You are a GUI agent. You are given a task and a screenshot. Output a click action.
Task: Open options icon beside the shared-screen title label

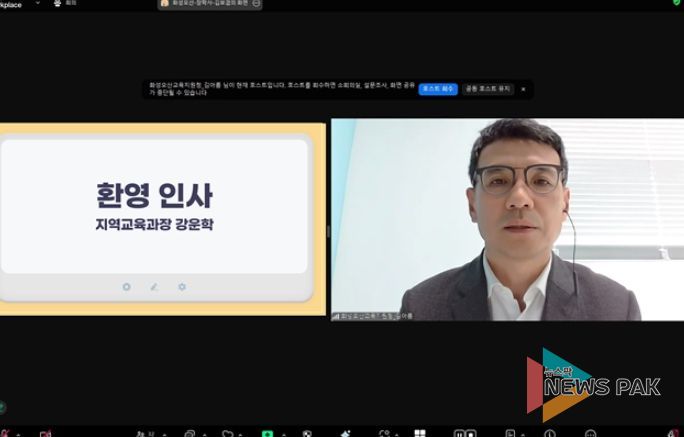pyautogui.click(x=256, y=3)
